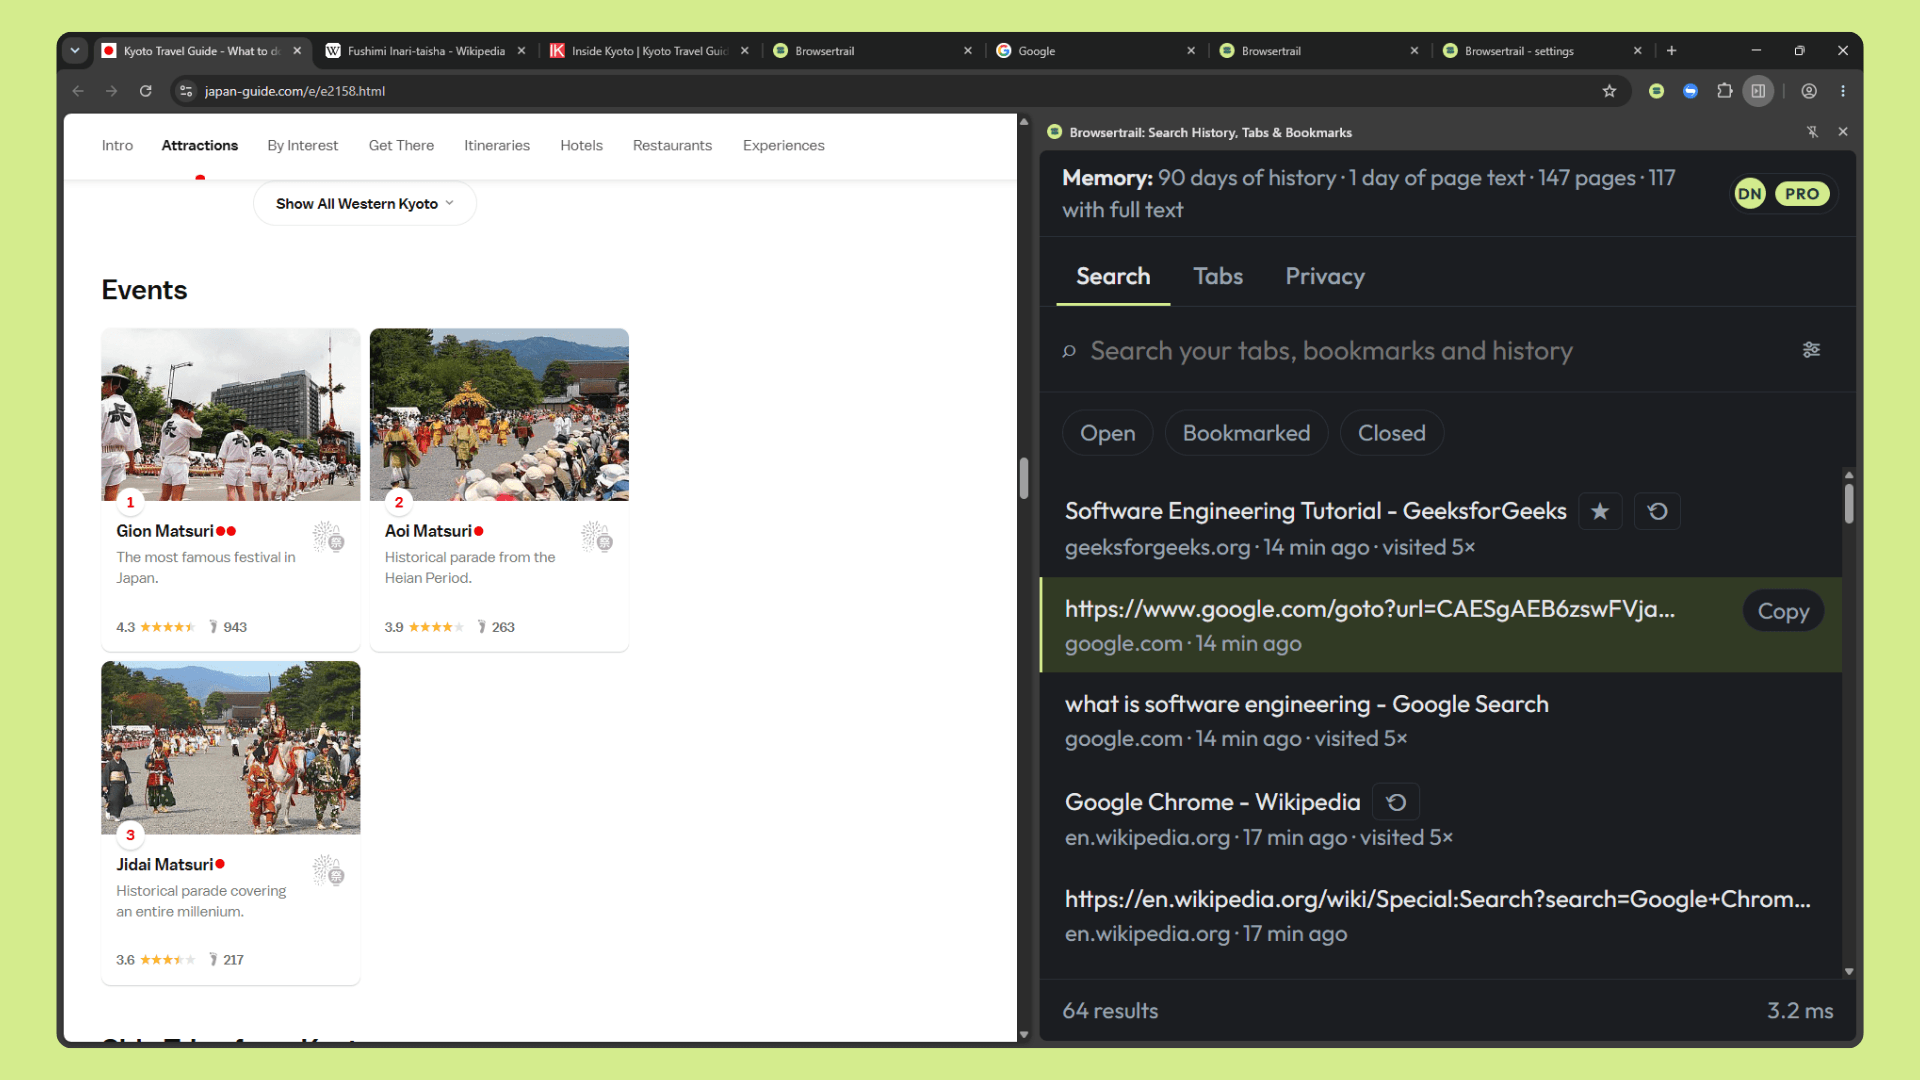Open the Browsertrail extension icon in toolbar
The image size is (1920, 1080).
pos(1656,91)
